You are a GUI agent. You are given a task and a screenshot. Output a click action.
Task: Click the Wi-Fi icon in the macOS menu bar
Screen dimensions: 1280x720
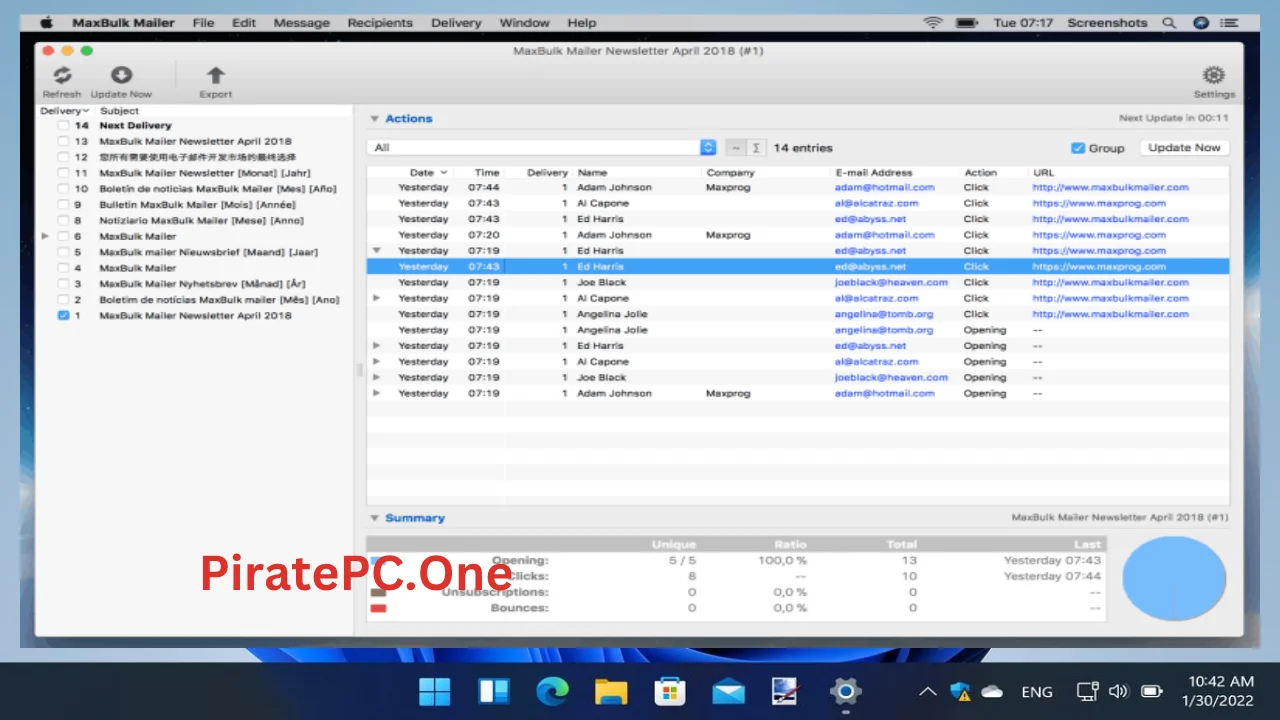click(x=933, y=23)
